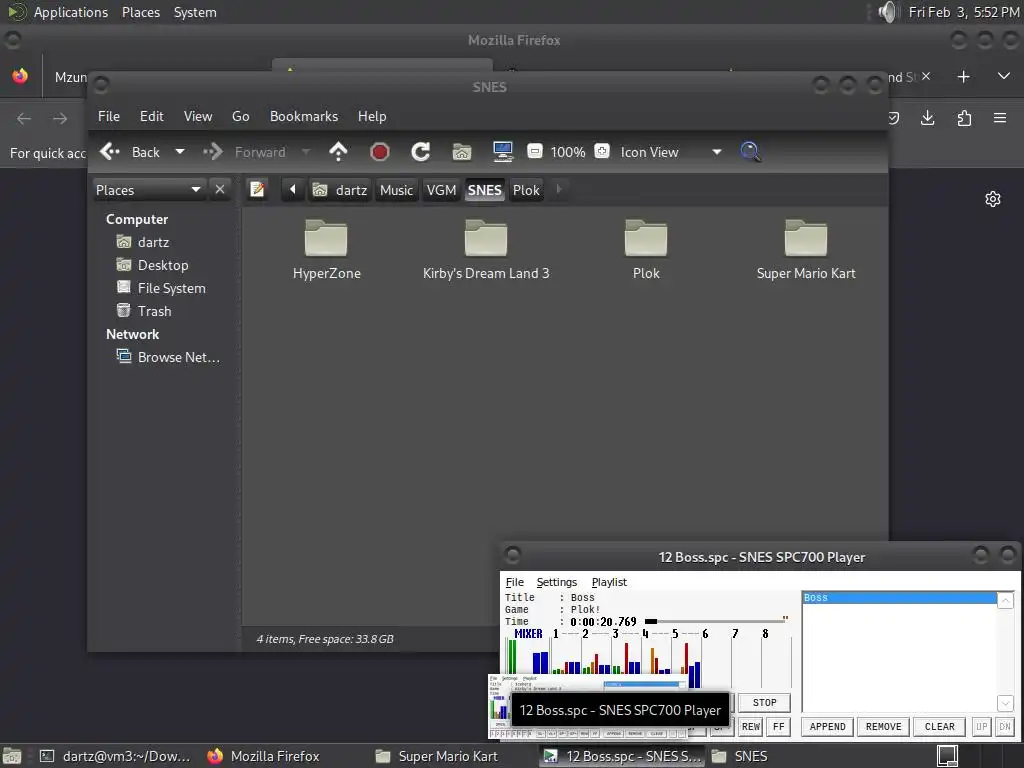
Task: Click the CLEAR playlist button
Action: 939,726
